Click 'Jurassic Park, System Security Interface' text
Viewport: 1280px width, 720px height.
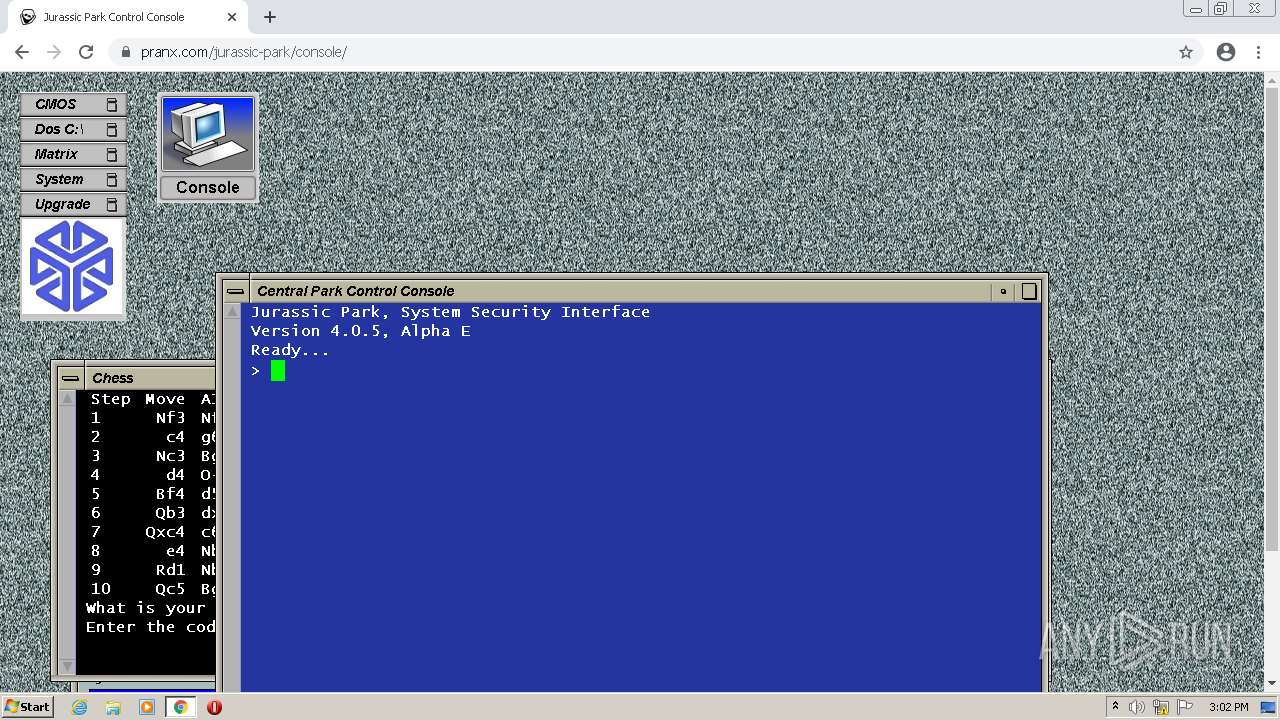450,312
